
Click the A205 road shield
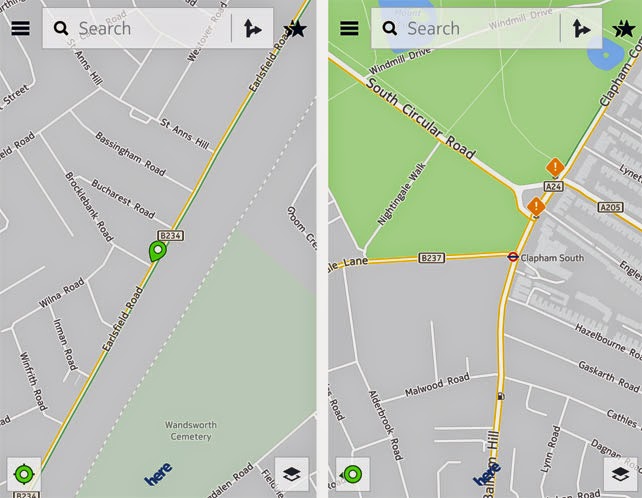coord(610,207)
